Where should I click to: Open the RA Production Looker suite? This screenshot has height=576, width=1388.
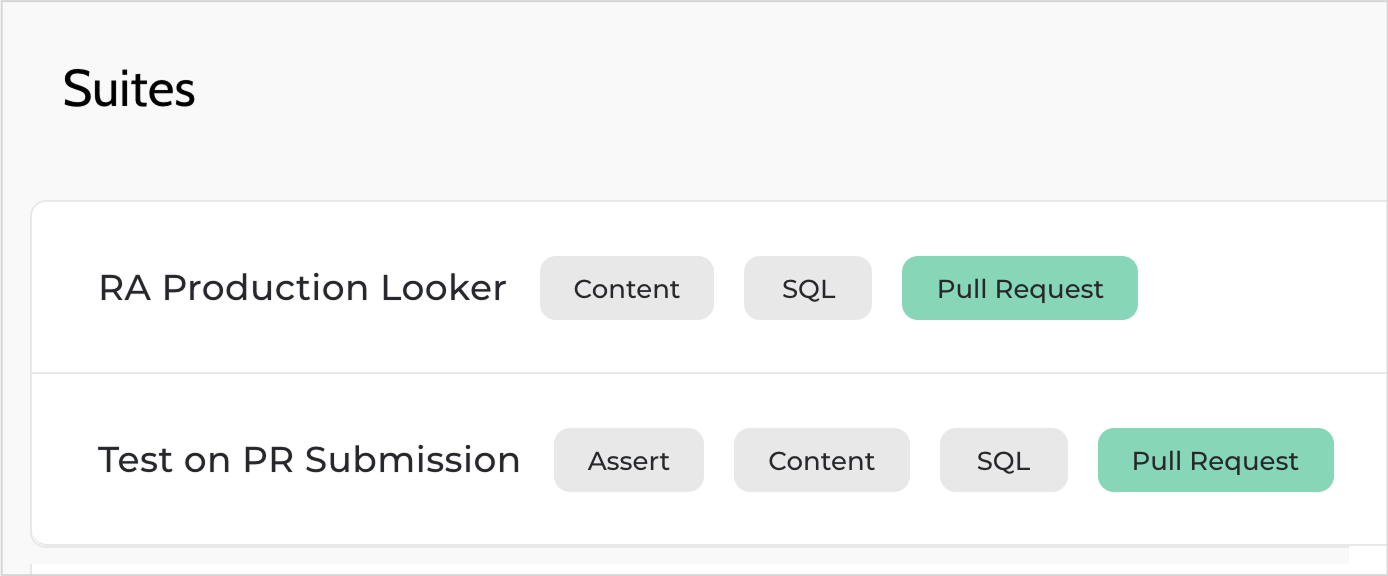click(x=302, y=288)
